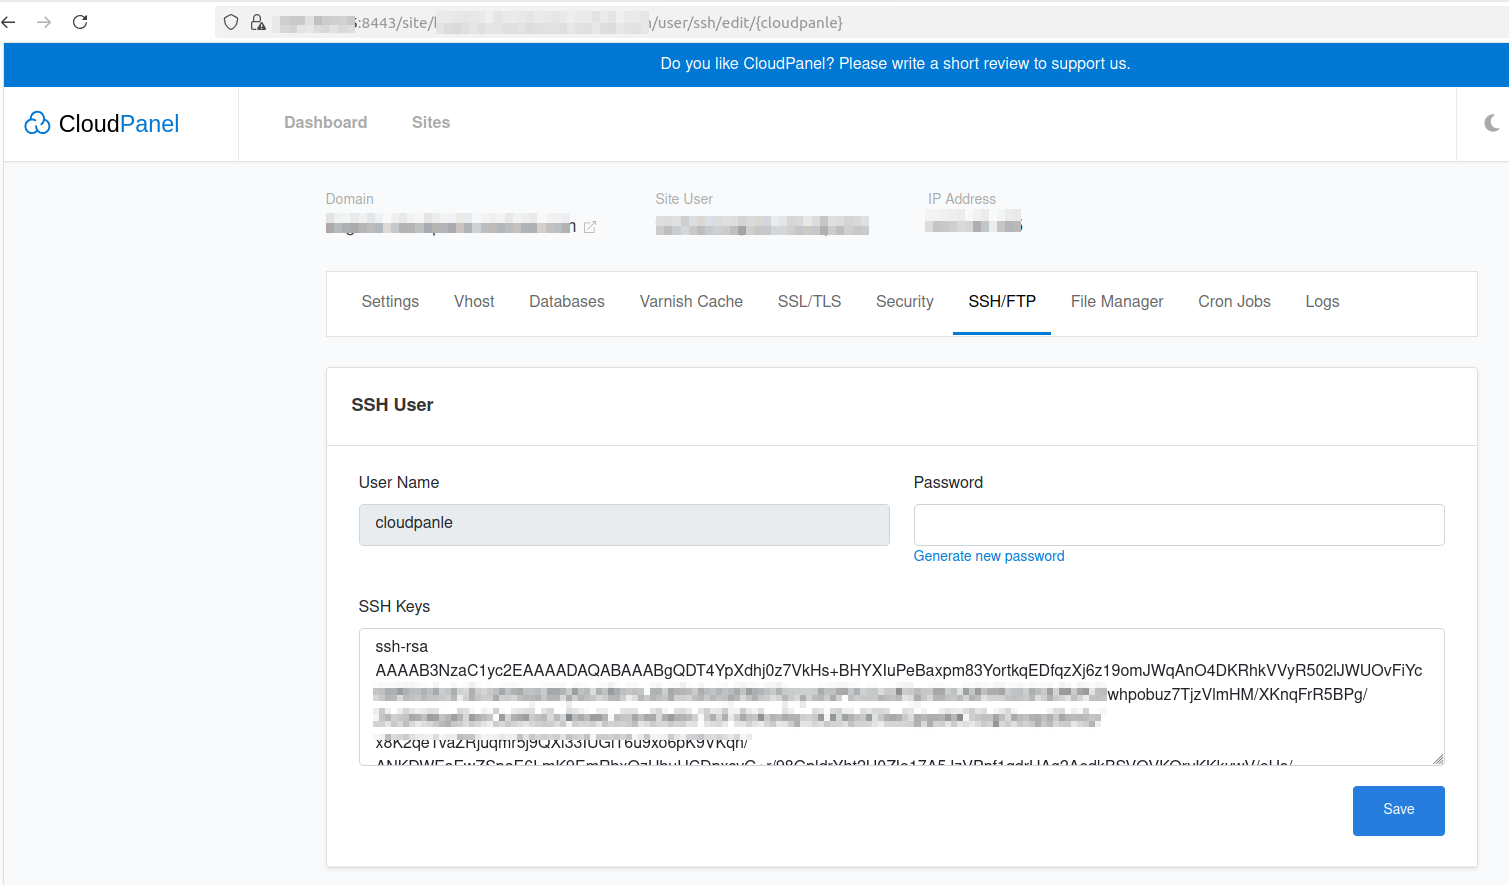Click inside the SSH Keys textarea
The height and width of the screenshot is (885, 1509).
[901, 697]
